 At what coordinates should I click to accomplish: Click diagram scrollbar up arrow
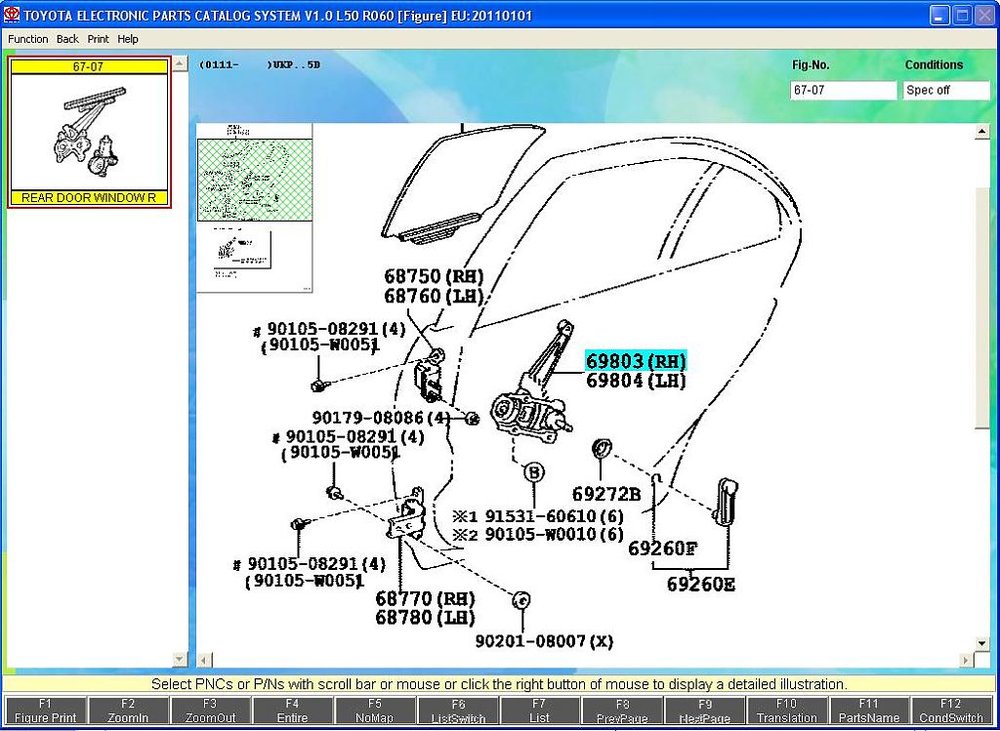[982, 133]
